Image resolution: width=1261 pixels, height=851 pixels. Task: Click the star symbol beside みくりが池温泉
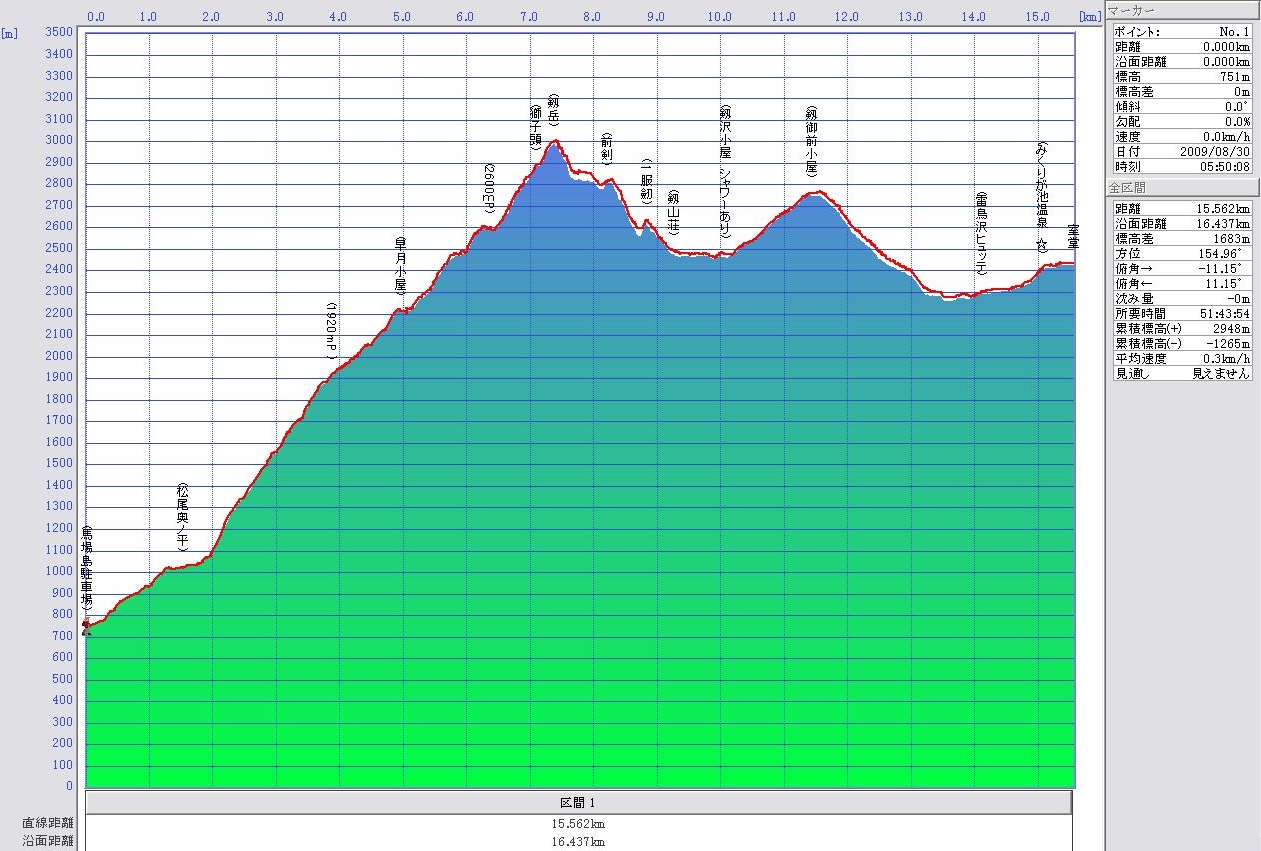click(1041, 244)
